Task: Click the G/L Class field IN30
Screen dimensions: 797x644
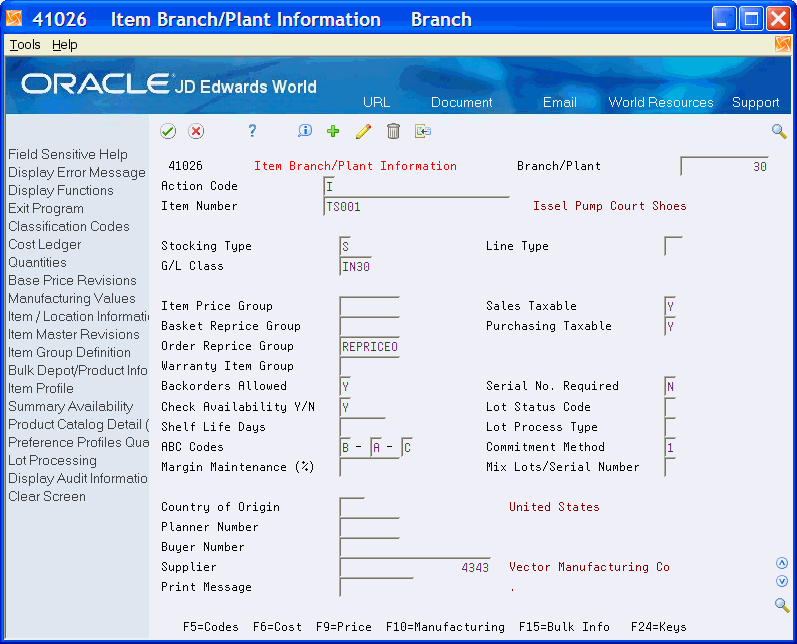Action: tap(355, 266)
